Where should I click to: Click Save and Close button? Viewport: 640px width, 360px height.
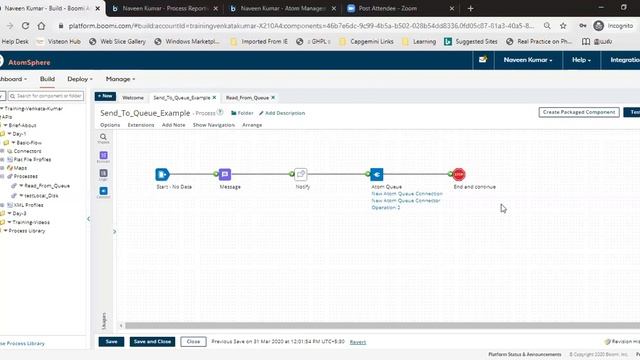coord(152,342)
